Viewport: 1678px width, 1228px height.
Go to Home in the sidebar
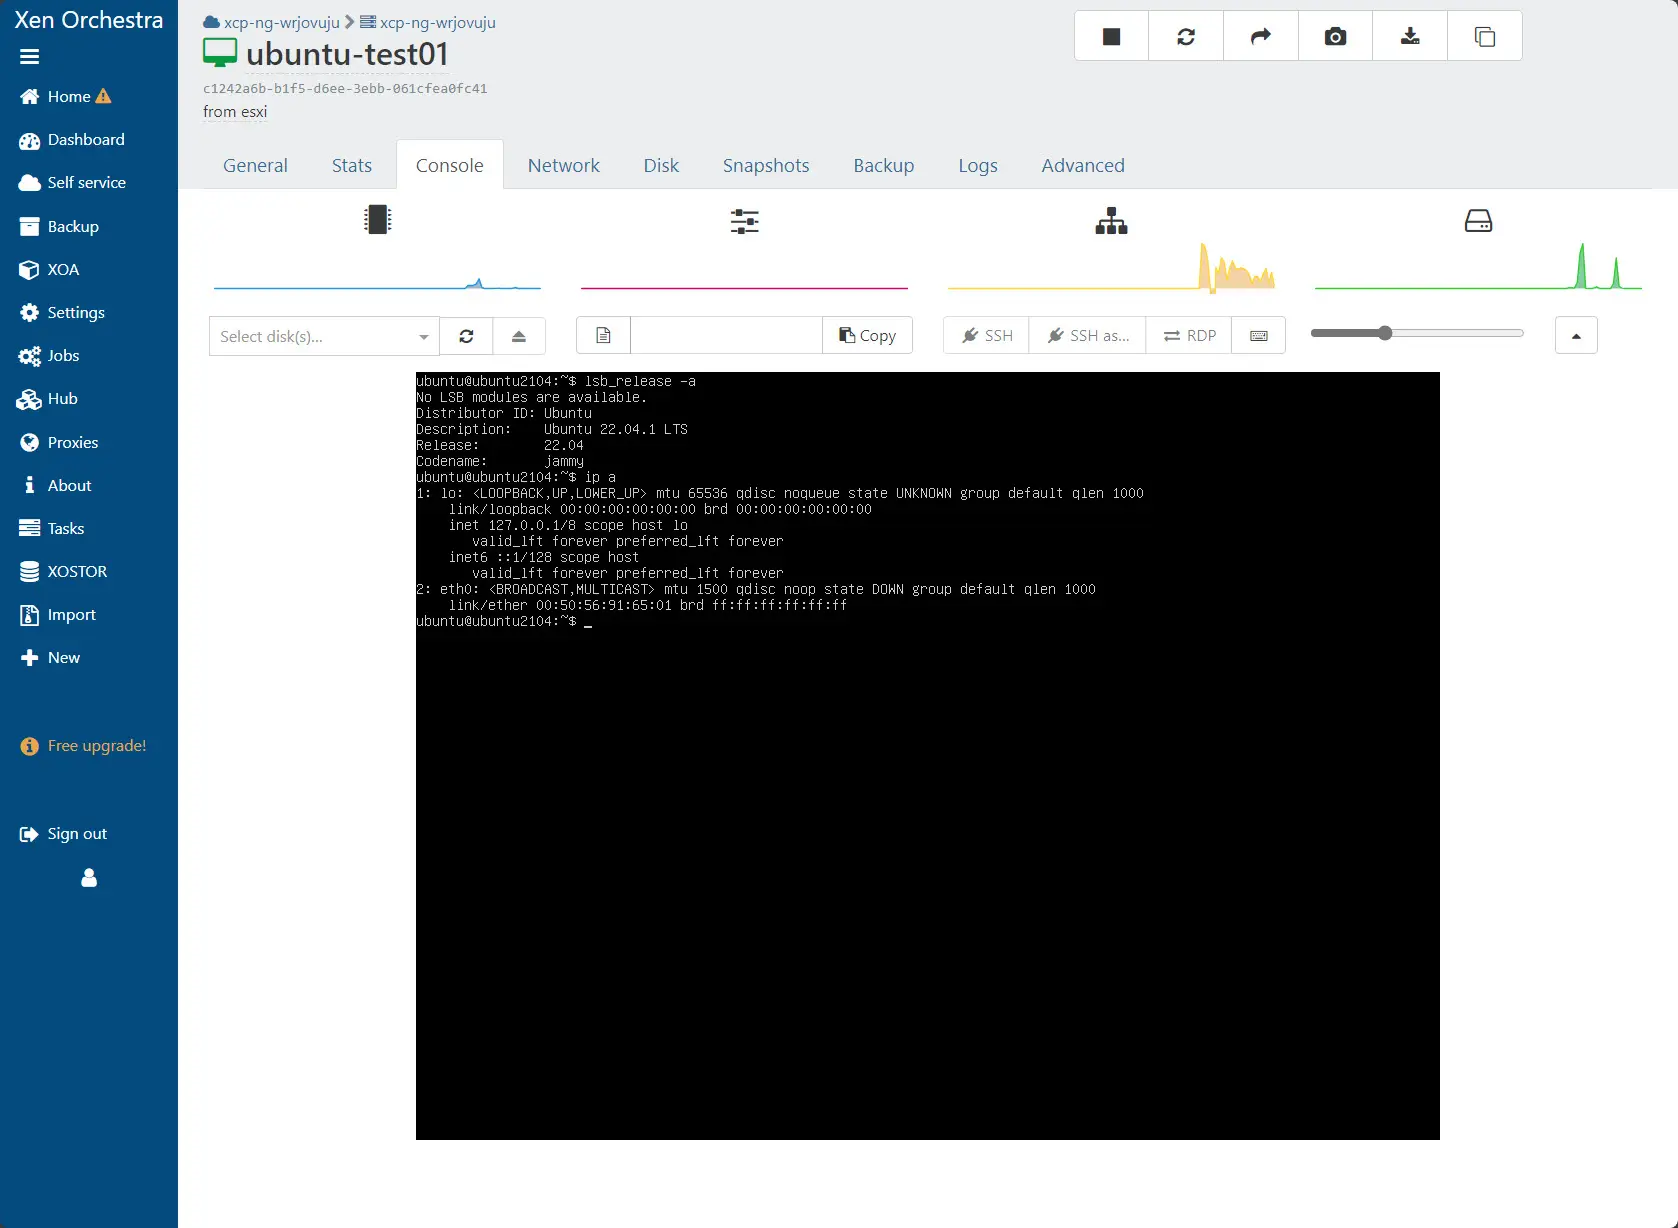[x=65, y=96]
